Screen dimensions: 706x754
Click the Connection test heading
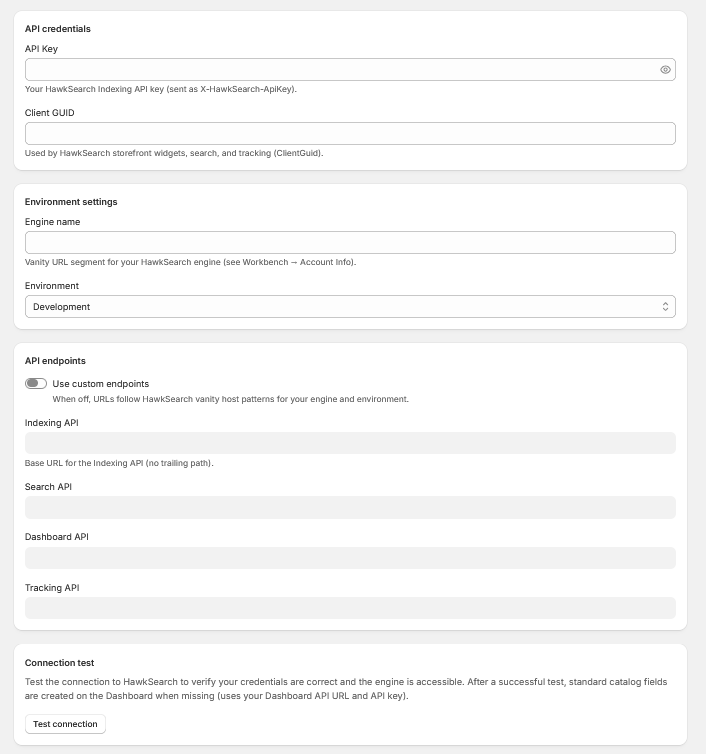[60, 663]
